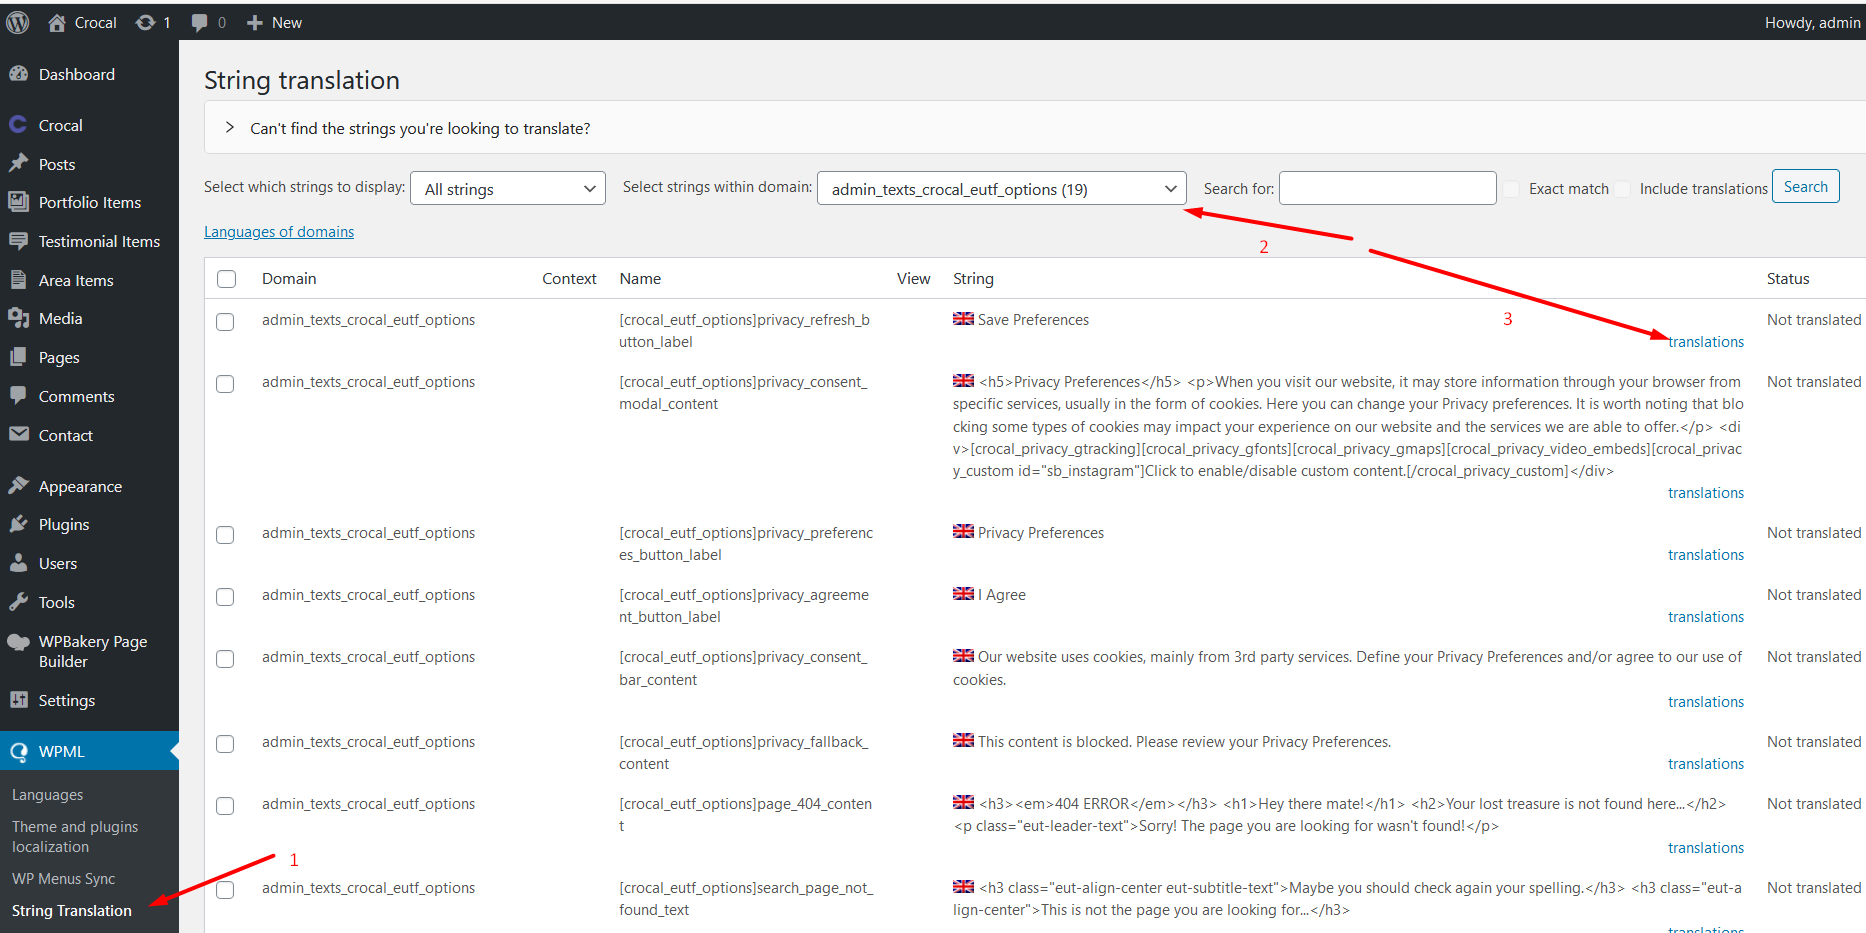1866x933 pixels.
Task: Click the Crocal theme icon in sidebar
Action: (x=18, y=125)
